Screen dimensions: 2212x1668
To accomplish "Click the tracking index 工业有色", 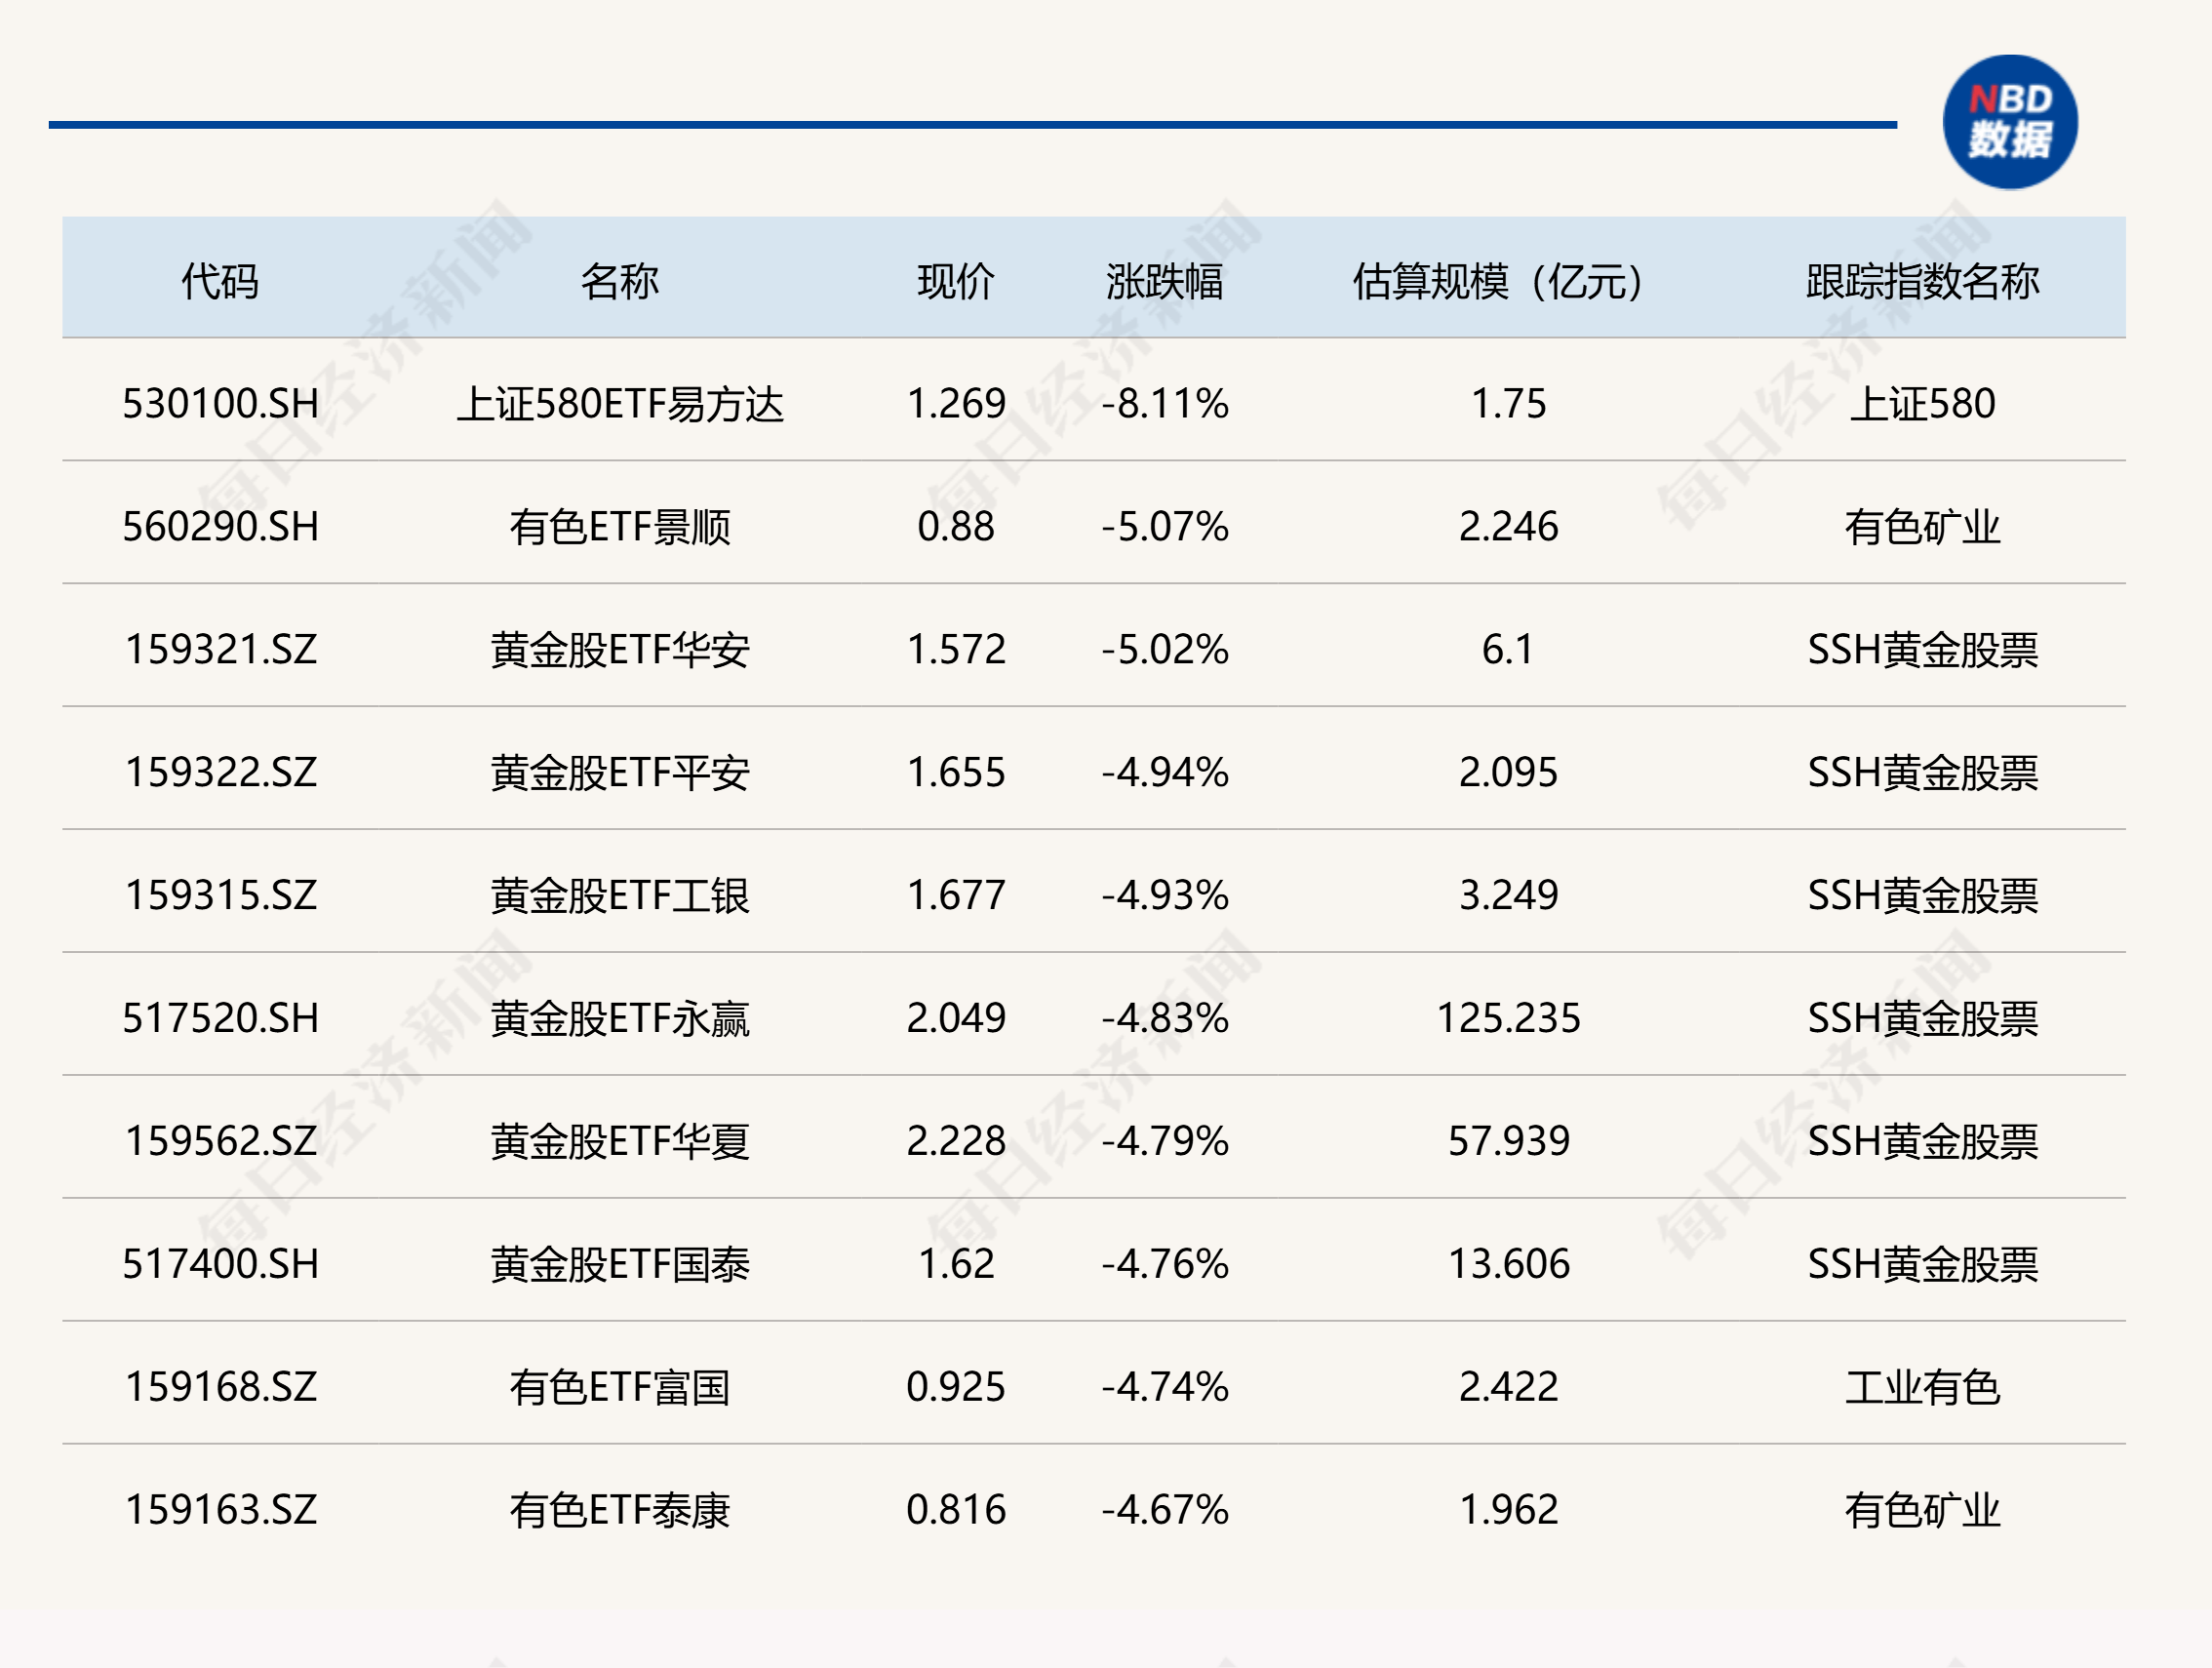I will point(1922,1388).
